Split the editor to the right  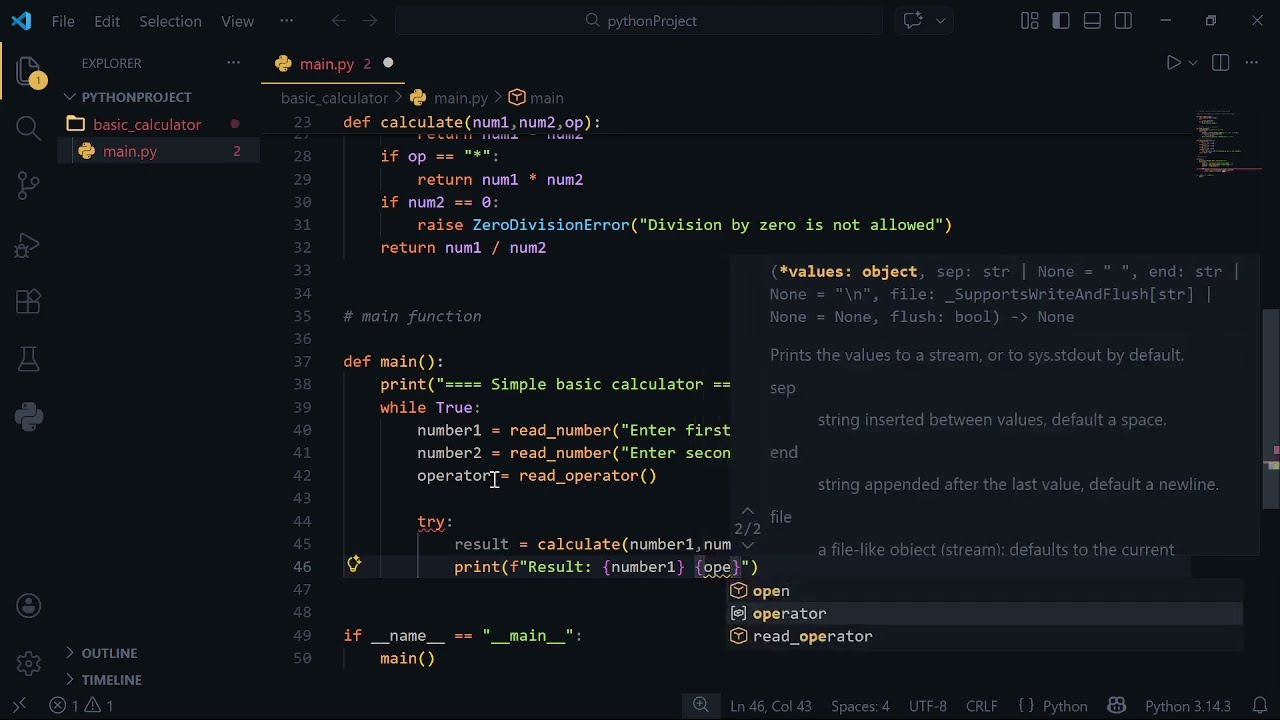point(1220,63)
